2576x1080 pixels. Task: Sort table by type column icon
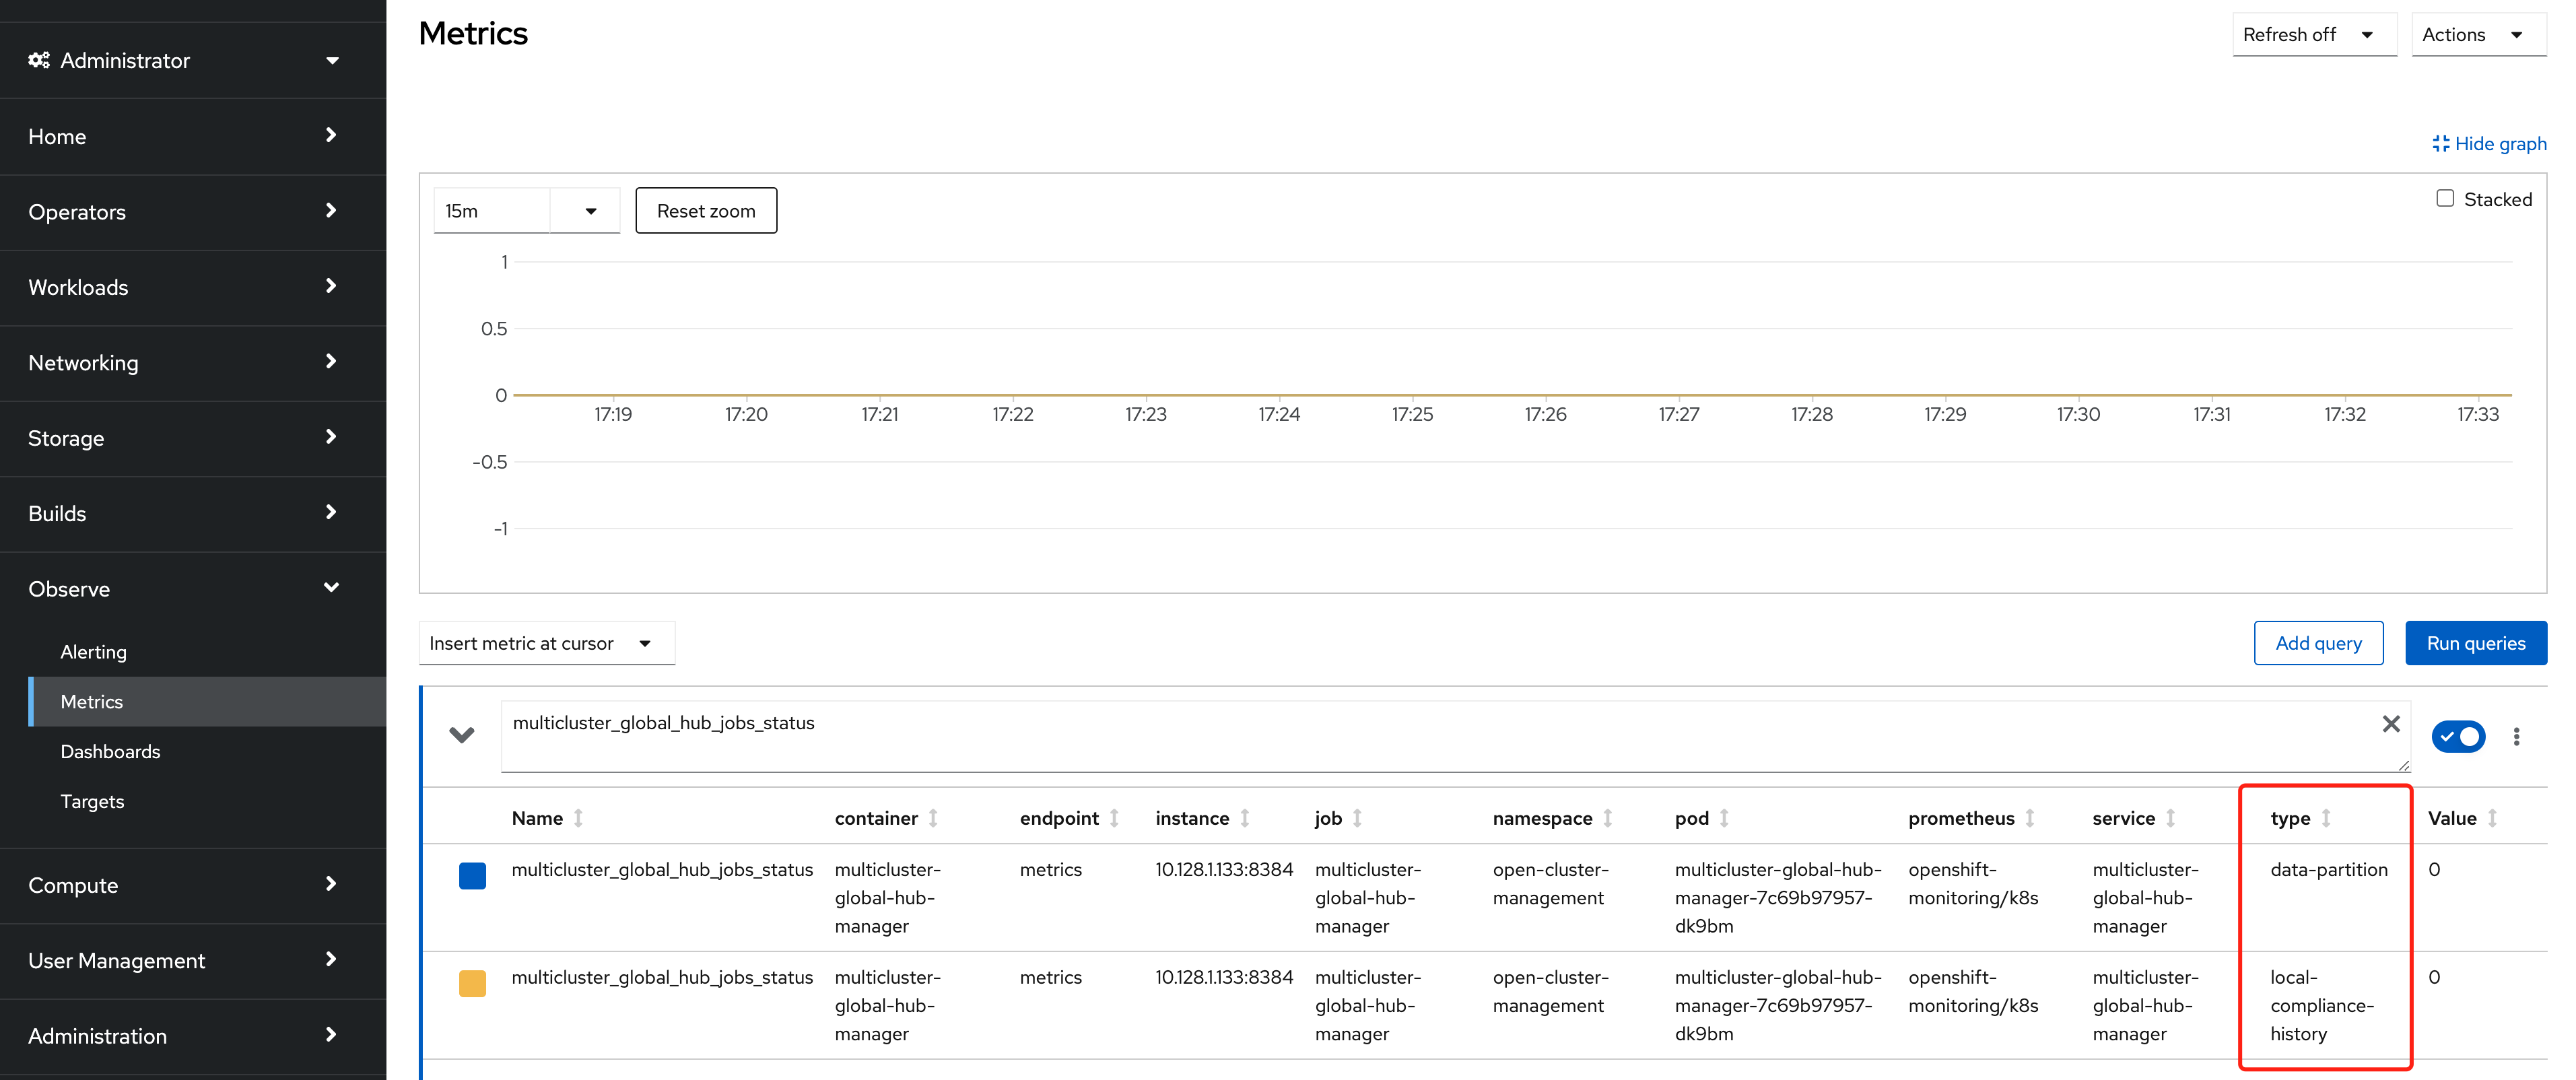[2326, 818]
